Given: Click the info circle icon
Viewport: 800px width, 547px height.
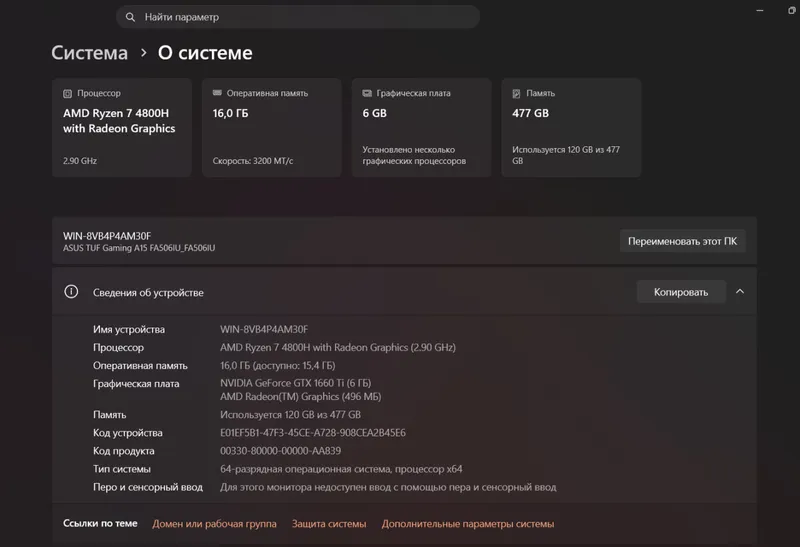Looking at the screenshot, I should pyautogui.click(x=71, y=292).
